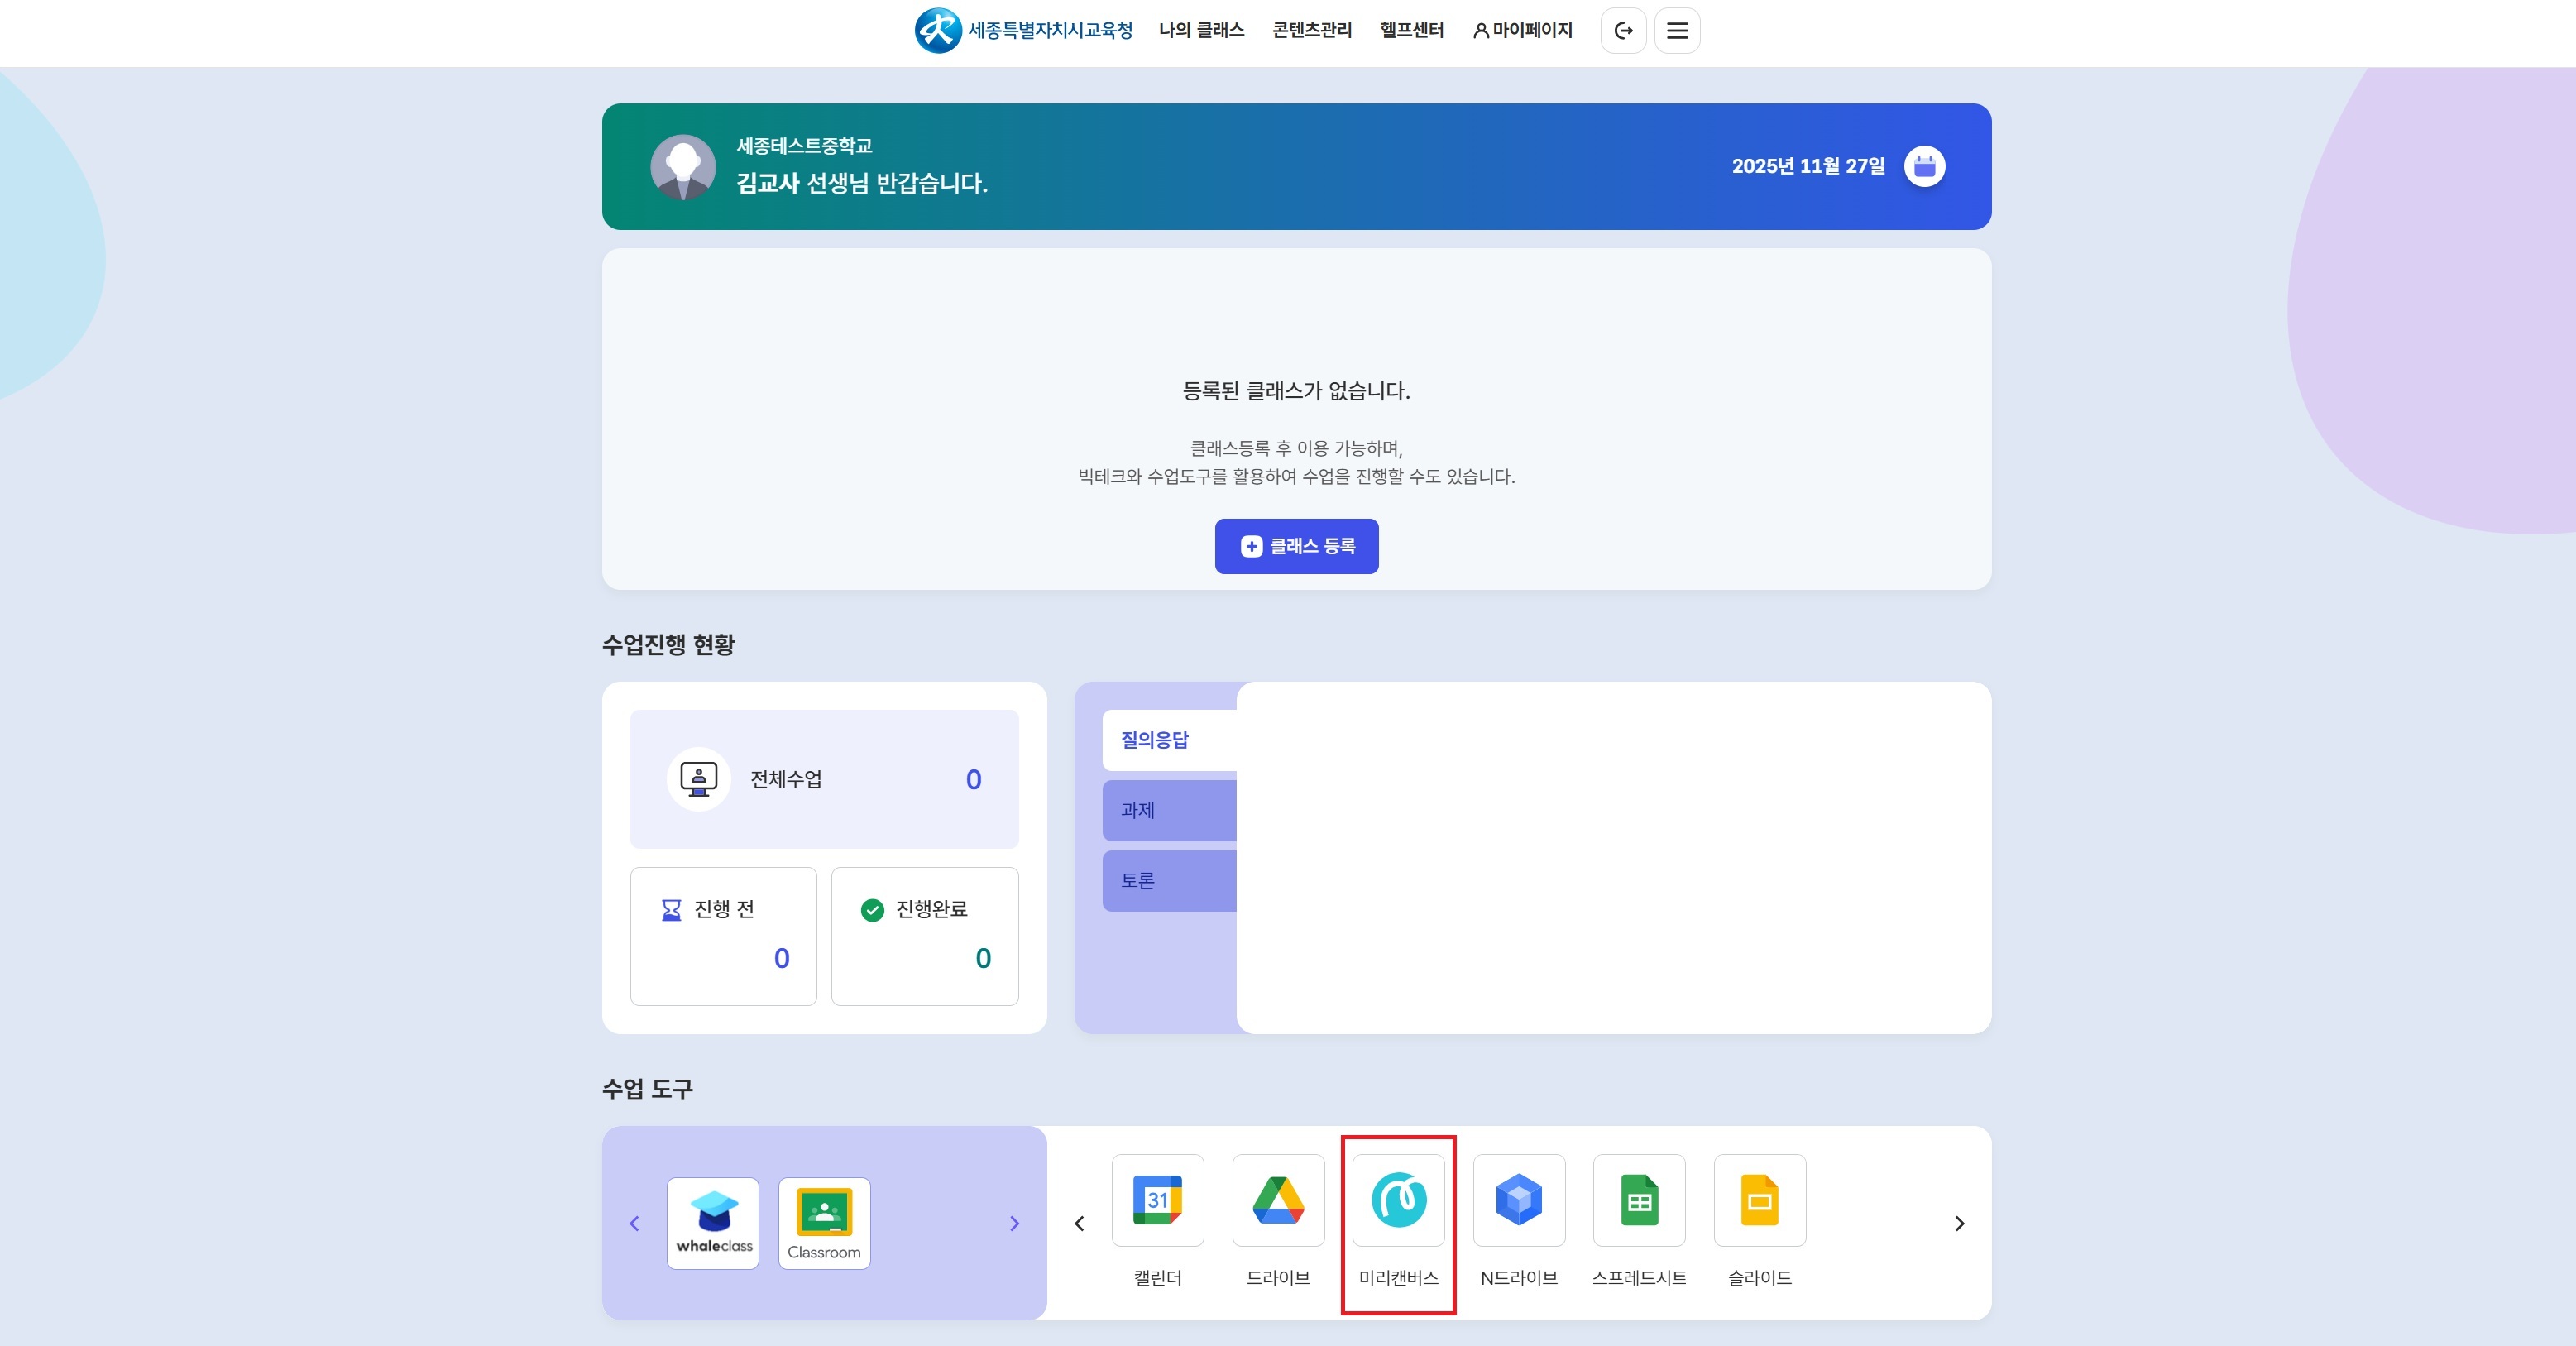This screenshot has height=1346, width=2576.
Task: Open the Google Classroom shortcut
Action: coord(824,1223)
